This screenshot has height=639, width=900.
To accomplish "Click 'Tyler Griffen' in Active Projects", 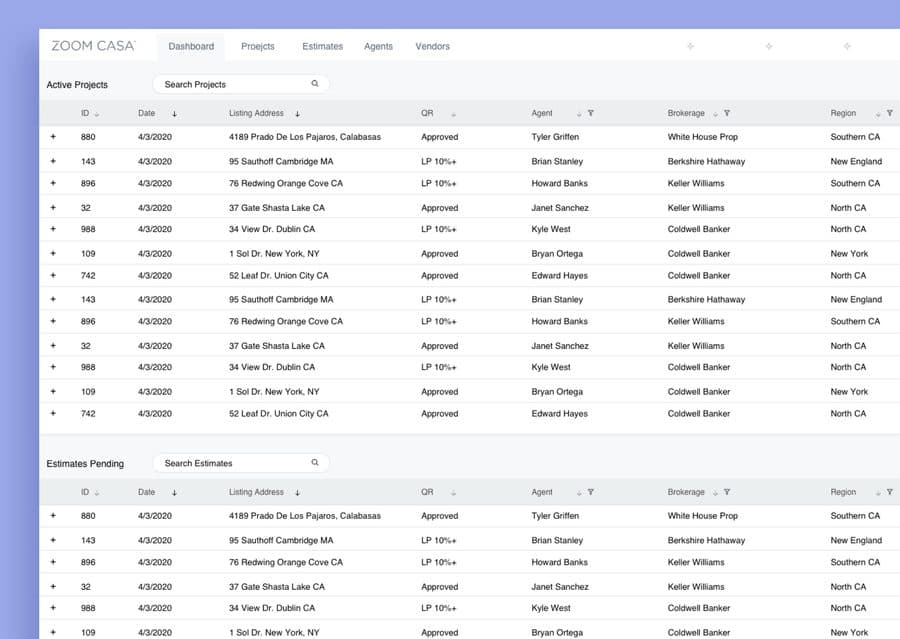I will [555, 137].
